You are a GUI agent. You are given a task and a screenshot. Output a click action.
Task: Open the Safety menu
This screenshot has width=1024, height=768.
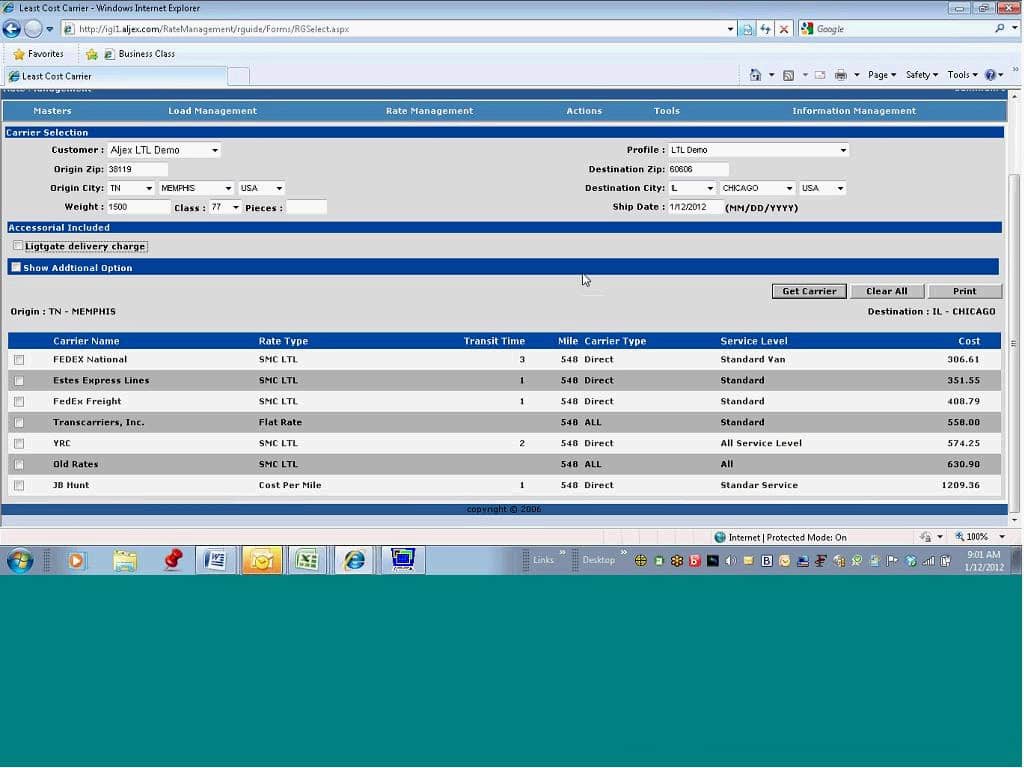921,75
